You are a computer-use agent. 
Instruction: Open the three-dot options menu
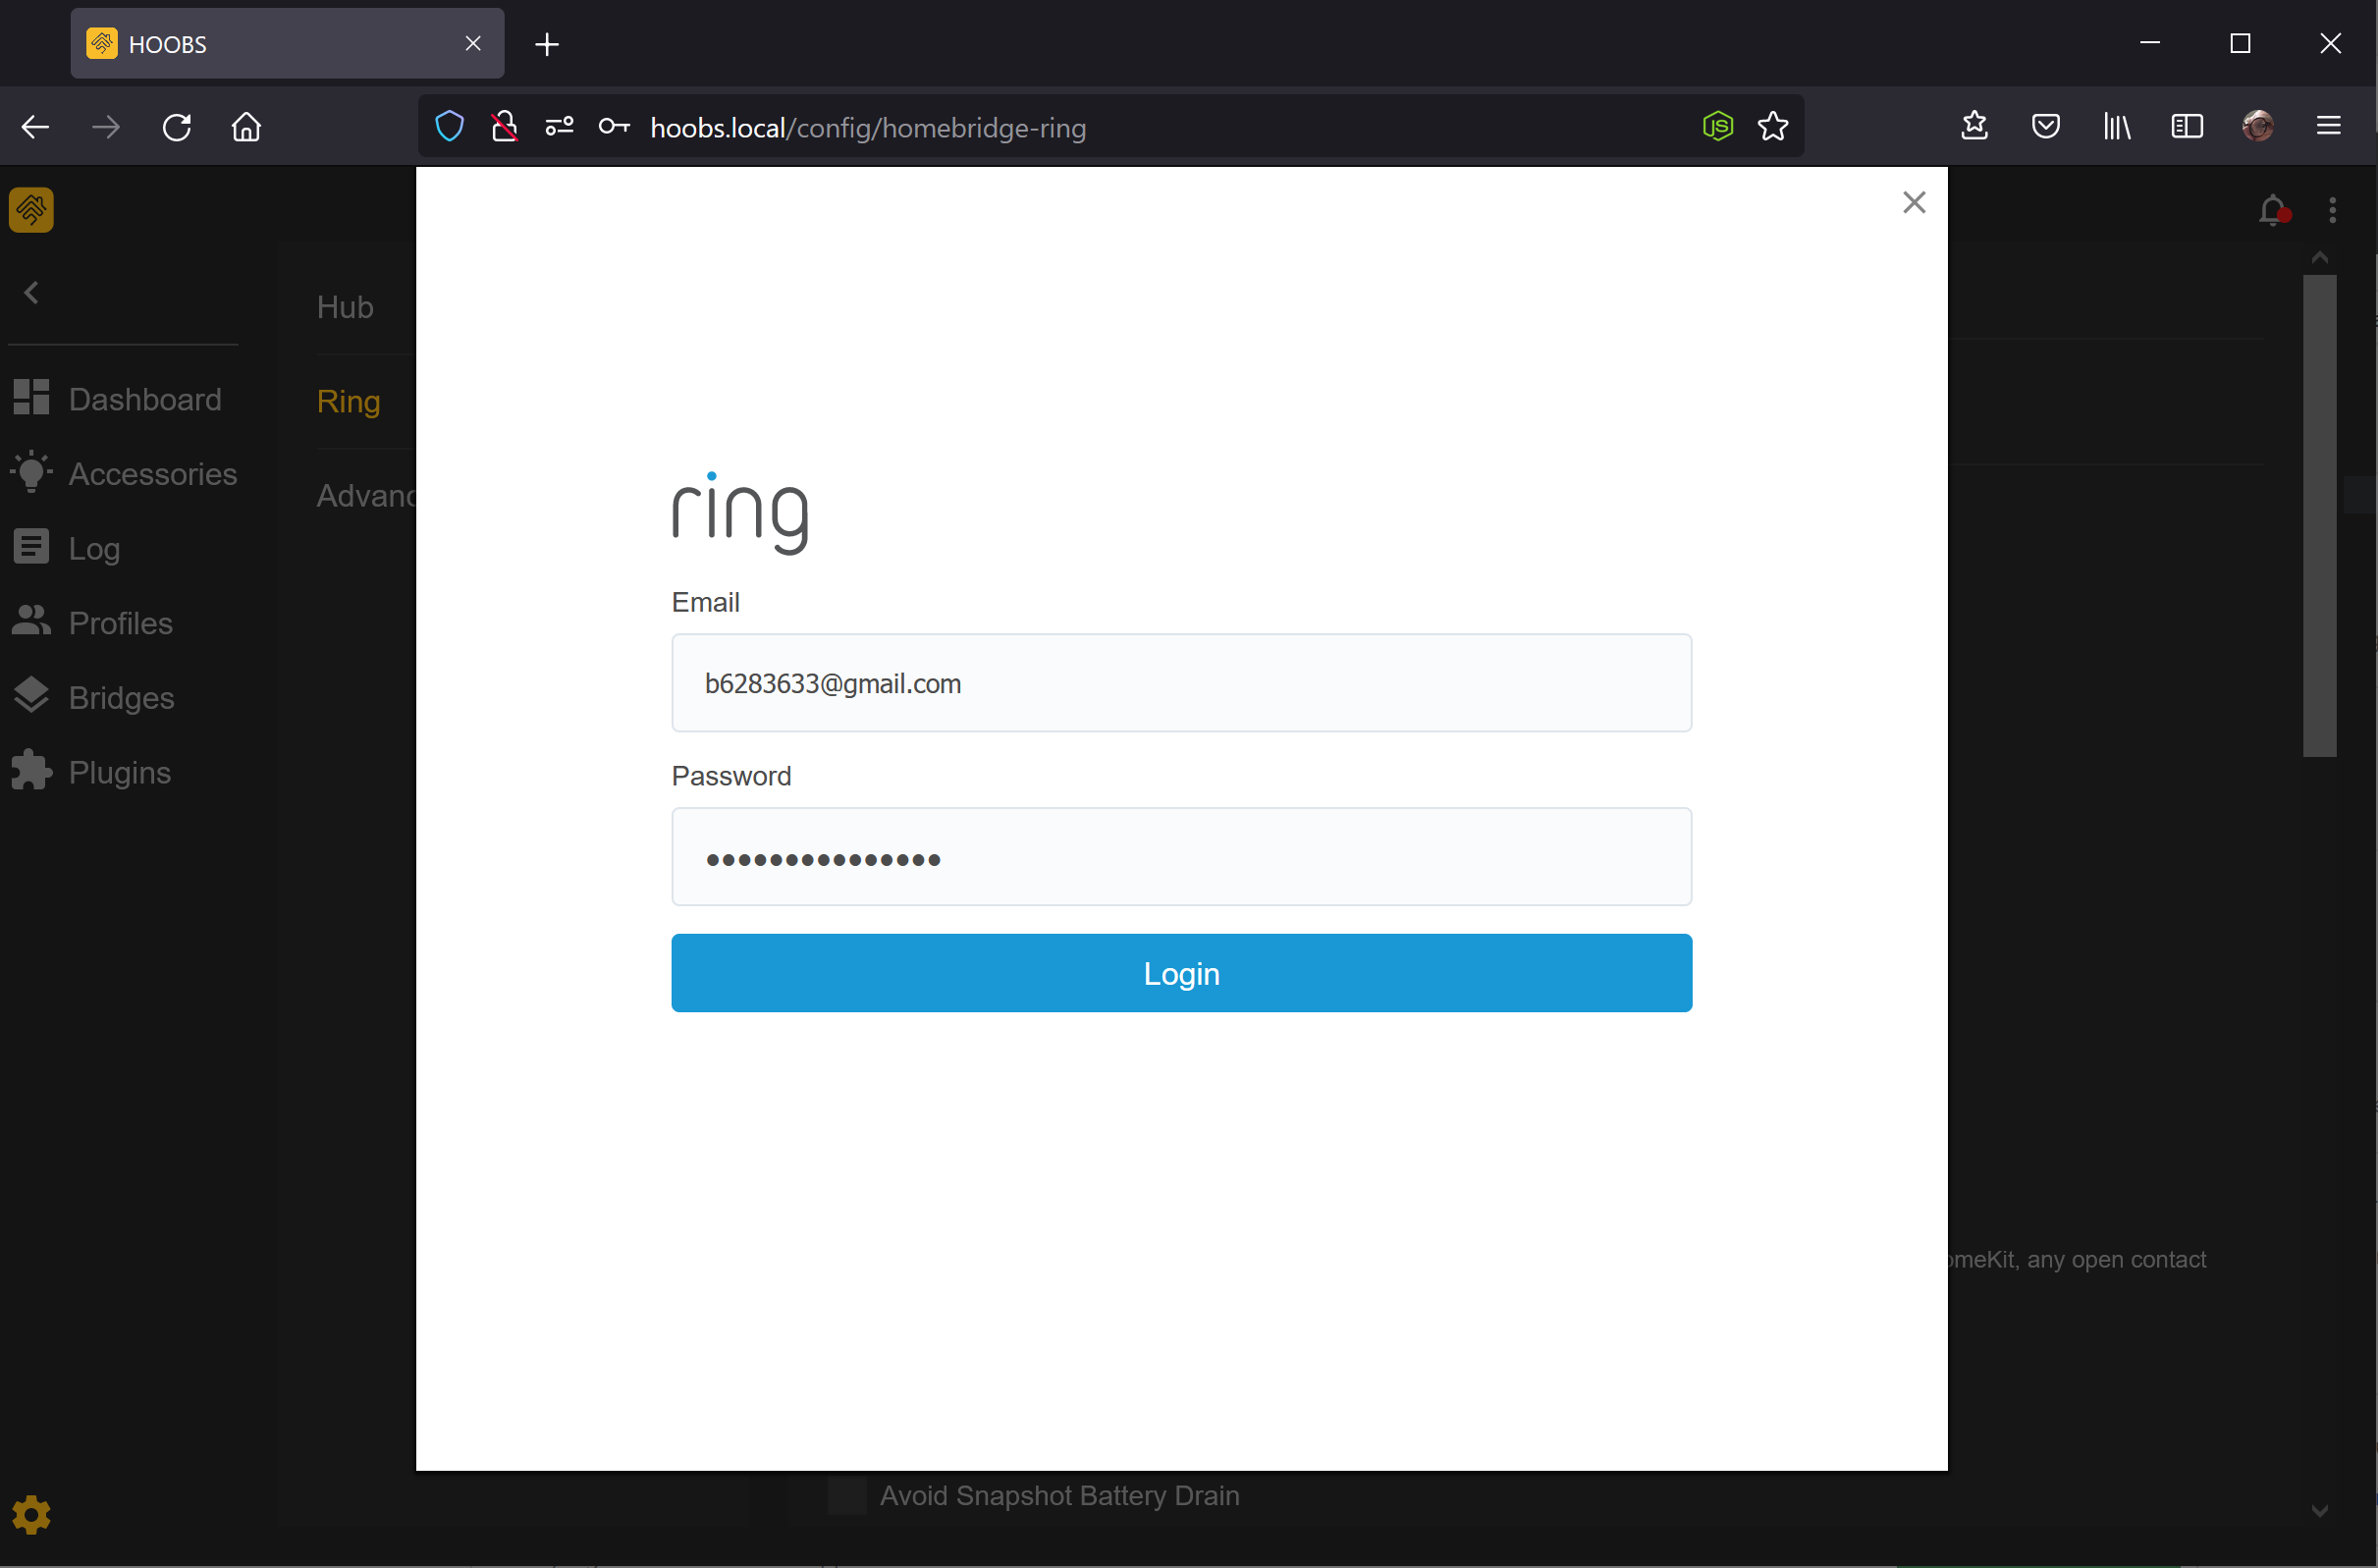(2332, 209)
